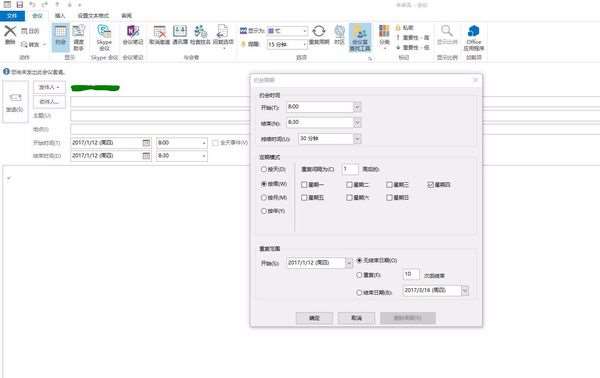Check the Monday (星期一) checkbox
This screenshot has width=600, height=378.
[x=304, y=185]
